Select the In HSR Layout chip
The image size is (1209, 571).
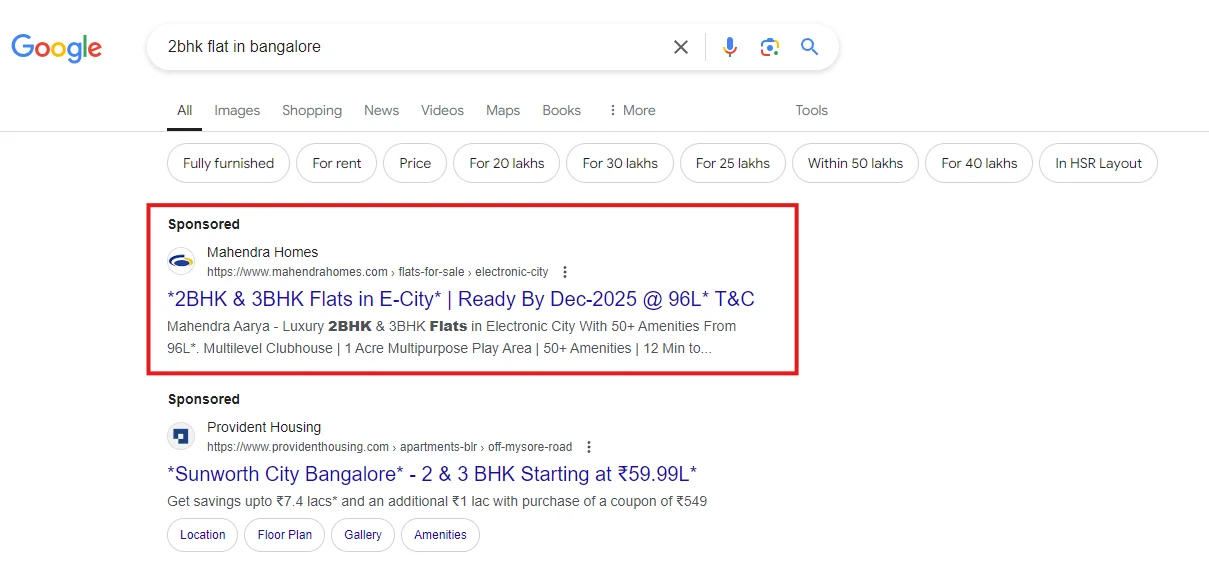(1098, 163)
